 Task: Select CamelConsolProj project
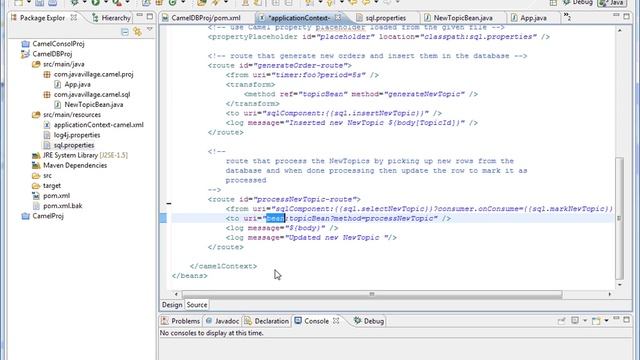click(58, 44)
